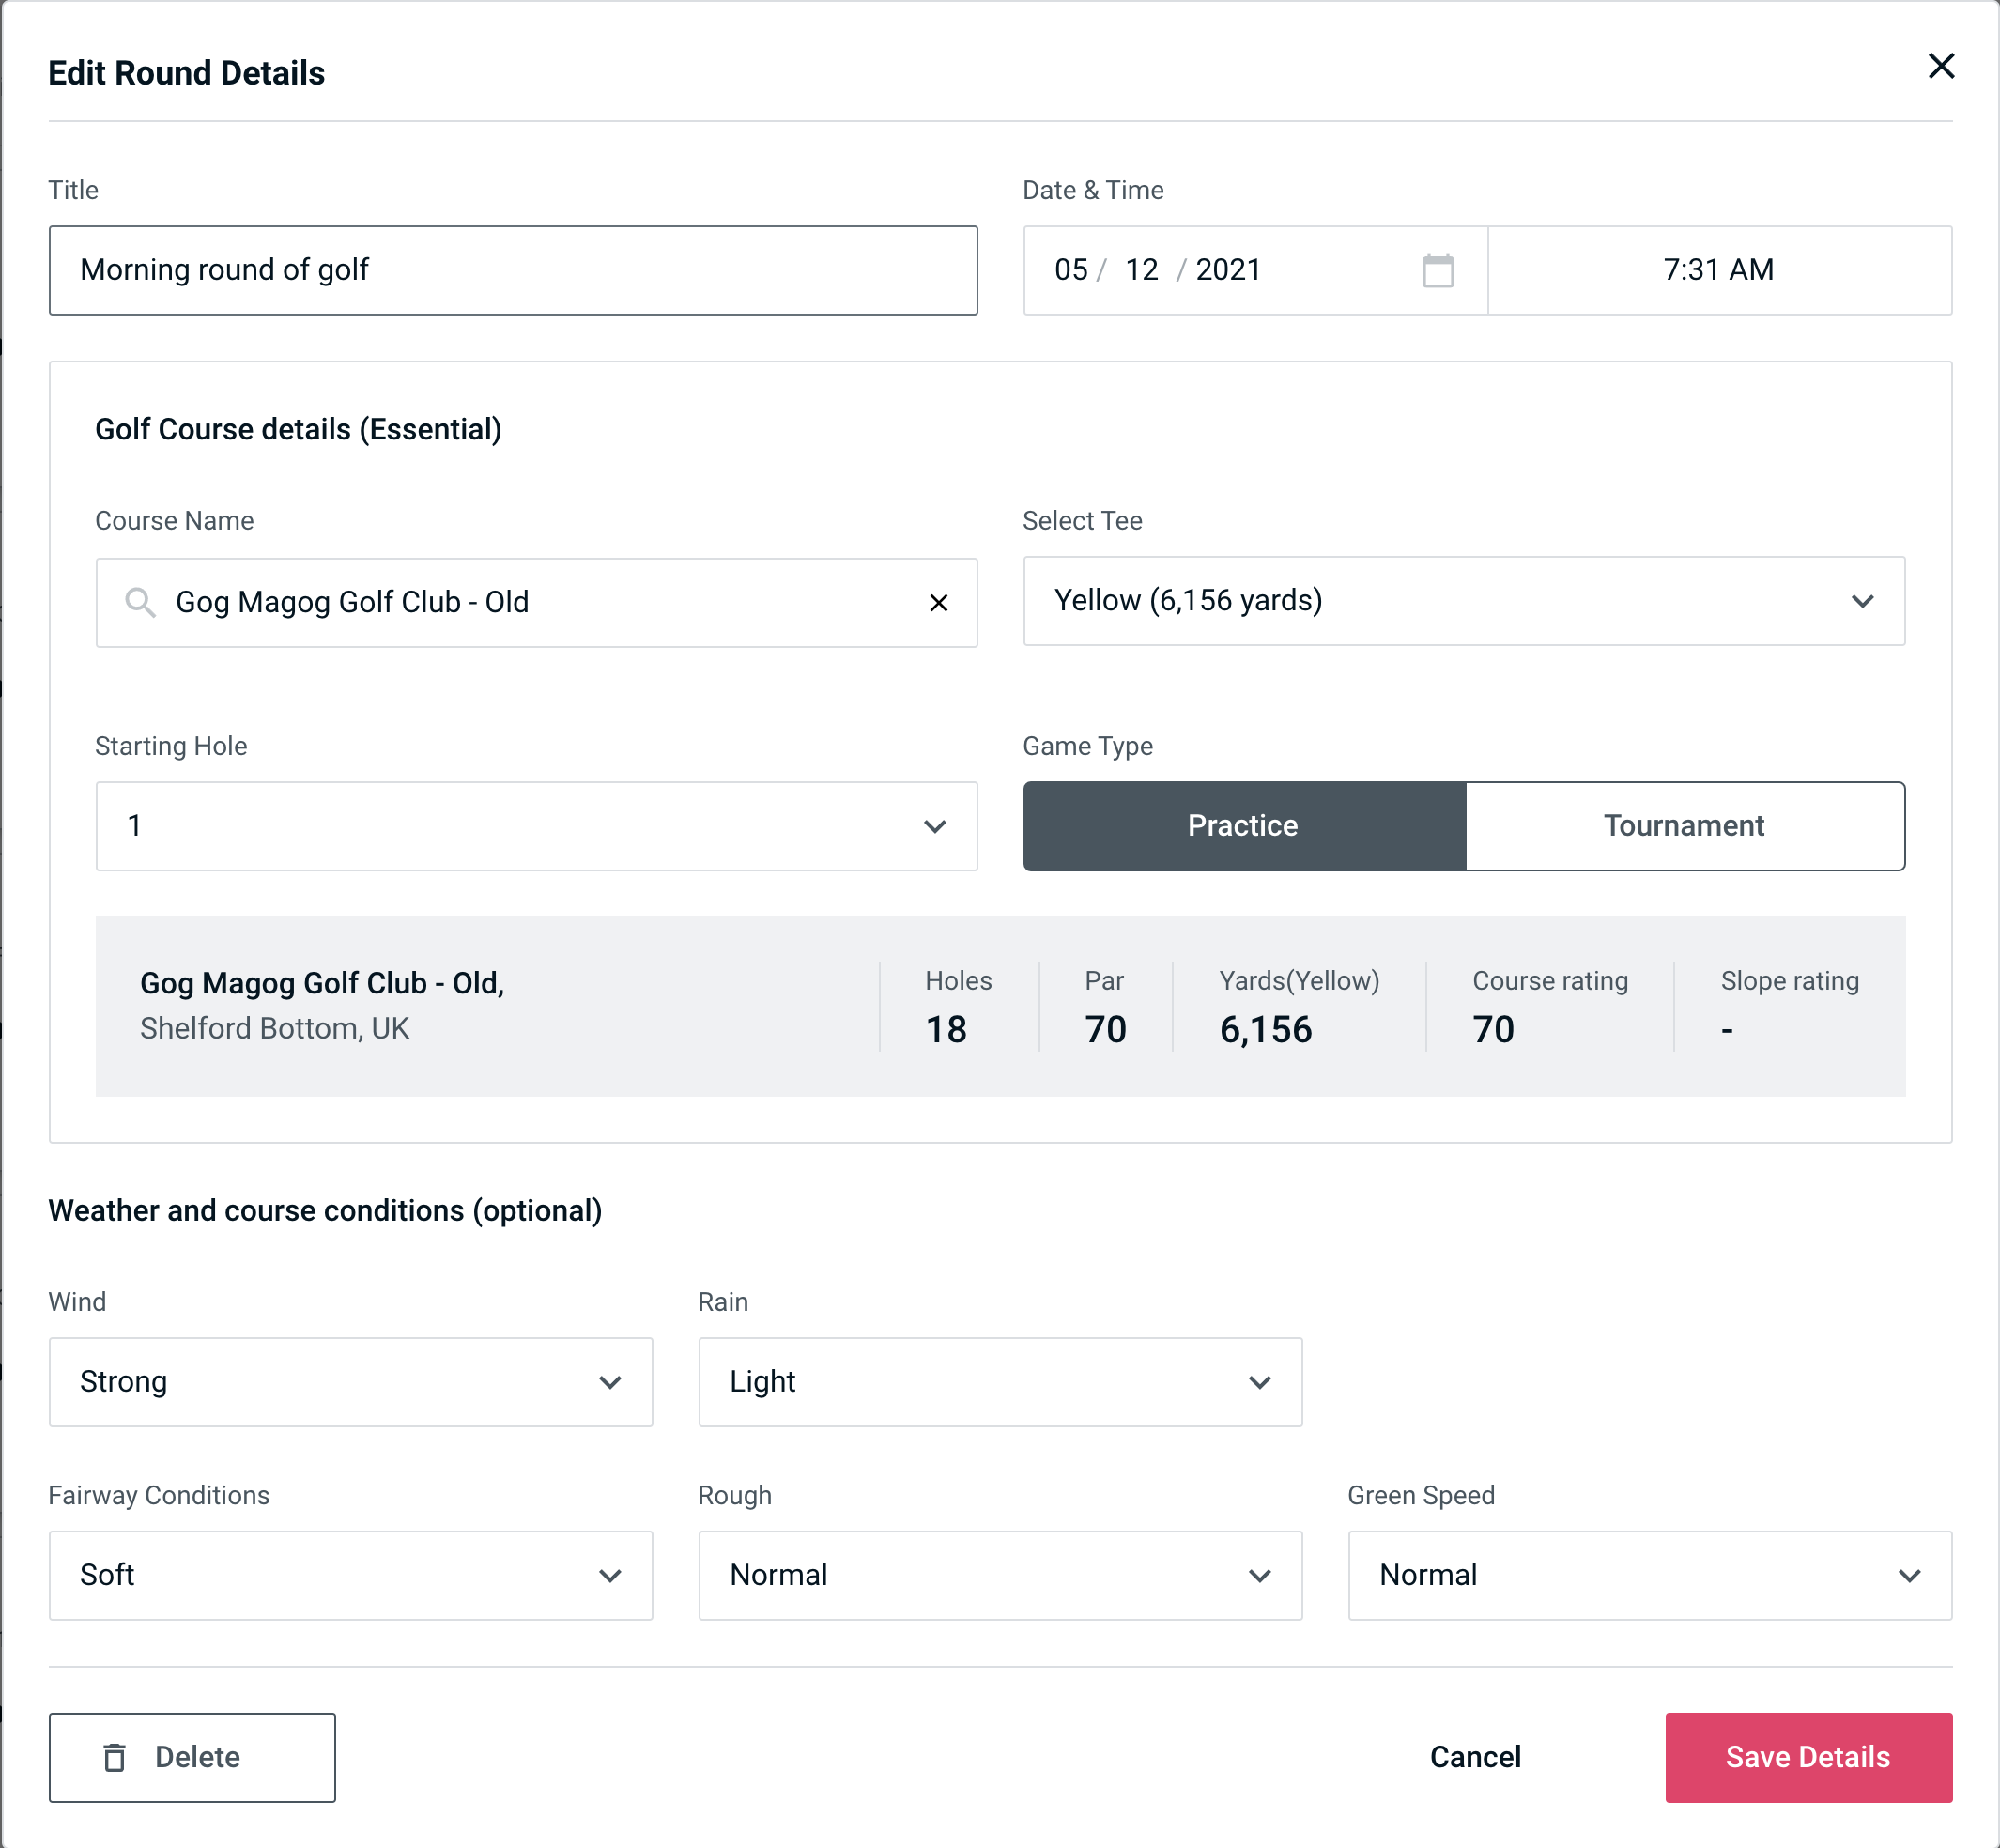The width and height of the screenshot is (2000, 1848).
Task: Click the clear (X) icon in Course Name
Action: 939,603
